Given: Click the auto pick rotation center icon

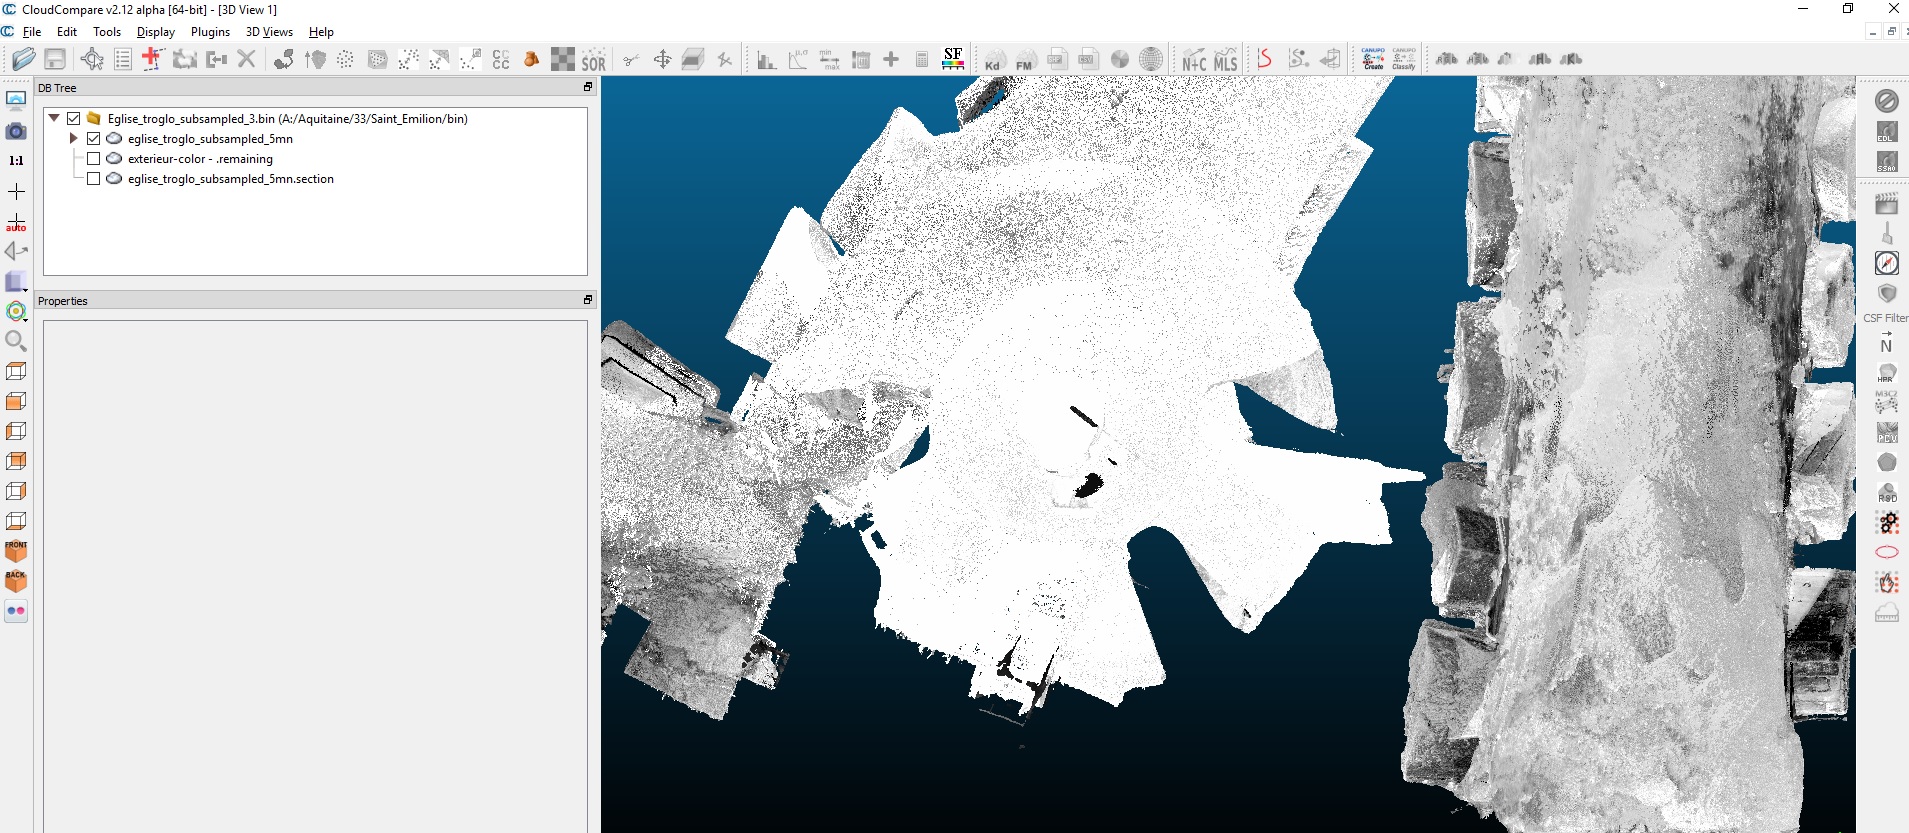Looking at the screenshot, I should click(16, 222).
